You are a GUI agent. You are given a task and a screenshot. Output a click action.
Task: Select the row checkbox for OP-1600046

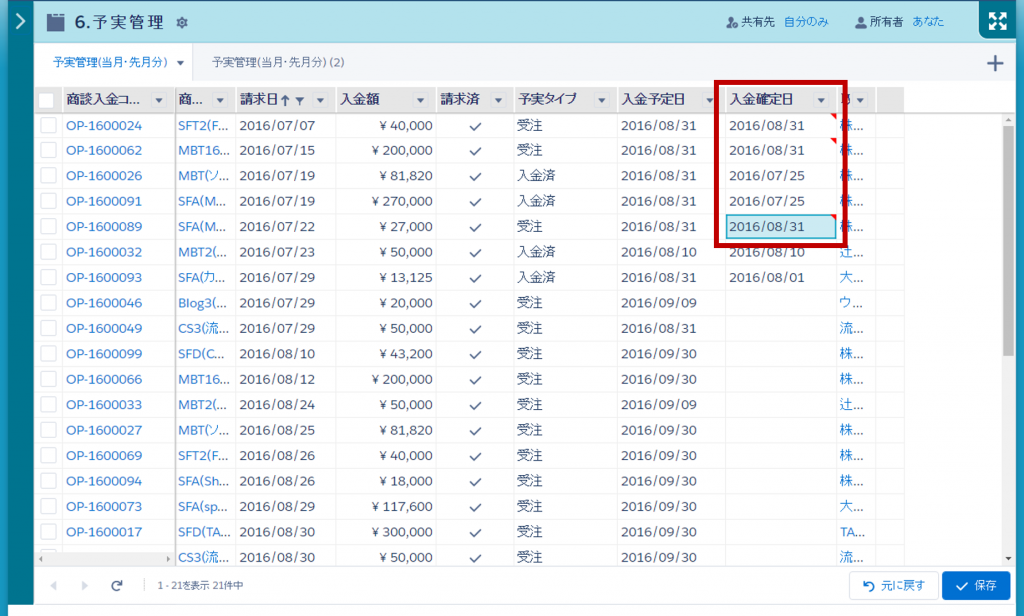click(48, 303)
